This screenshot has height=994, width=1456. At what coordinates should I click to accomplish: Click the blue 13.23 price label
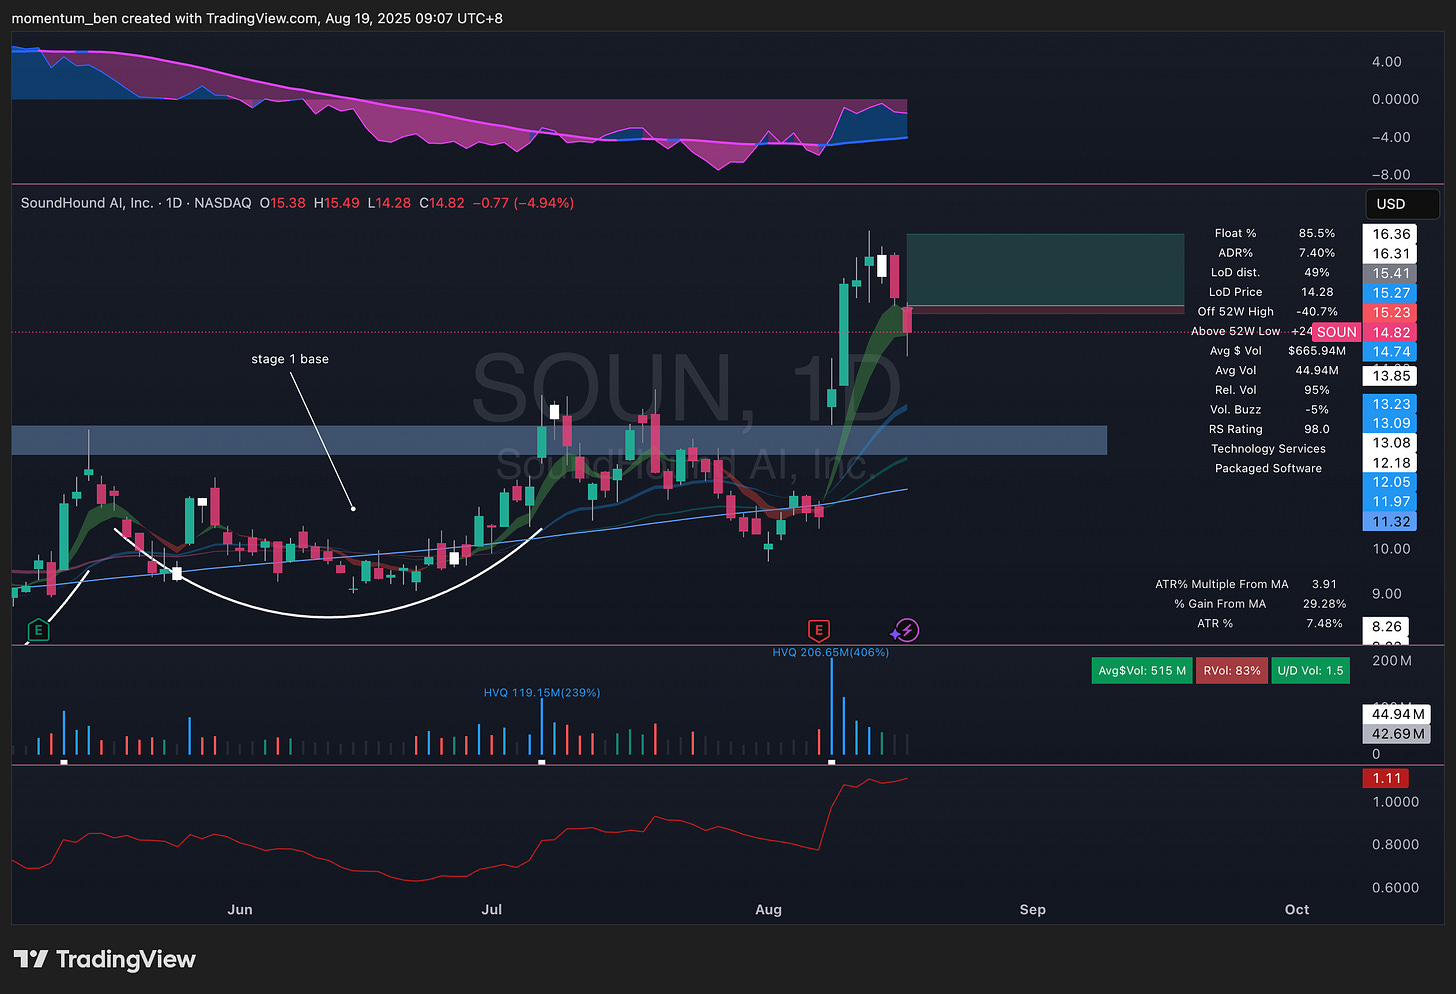pyautogui.click(x=1391, y=404)
